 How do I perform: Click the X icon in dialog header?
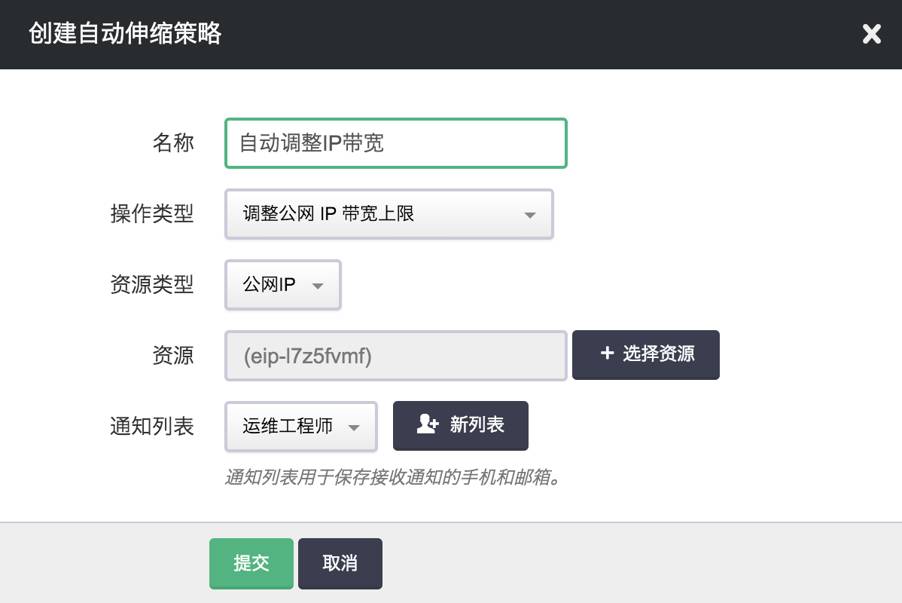coord(871,33)
